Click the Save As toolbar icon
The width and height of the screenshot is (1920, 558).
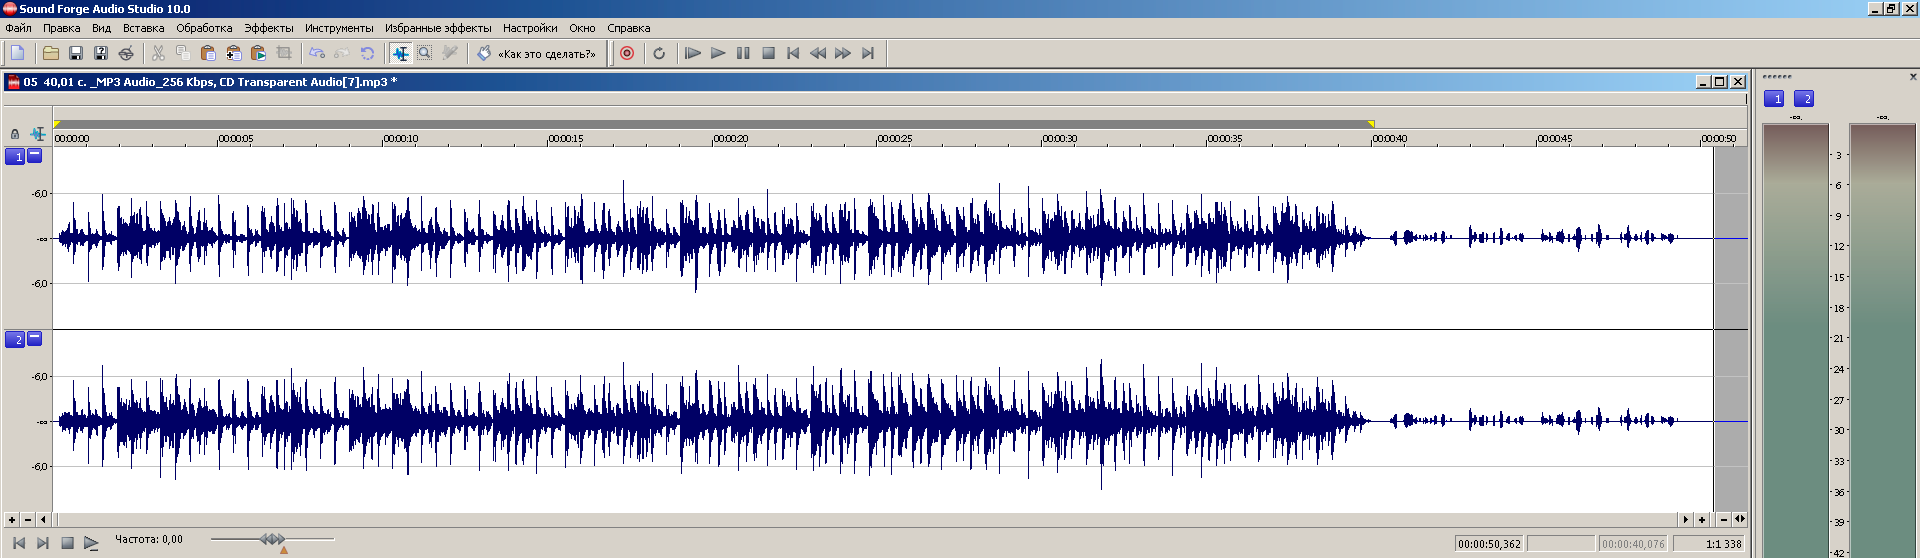(x=101, y=53)
